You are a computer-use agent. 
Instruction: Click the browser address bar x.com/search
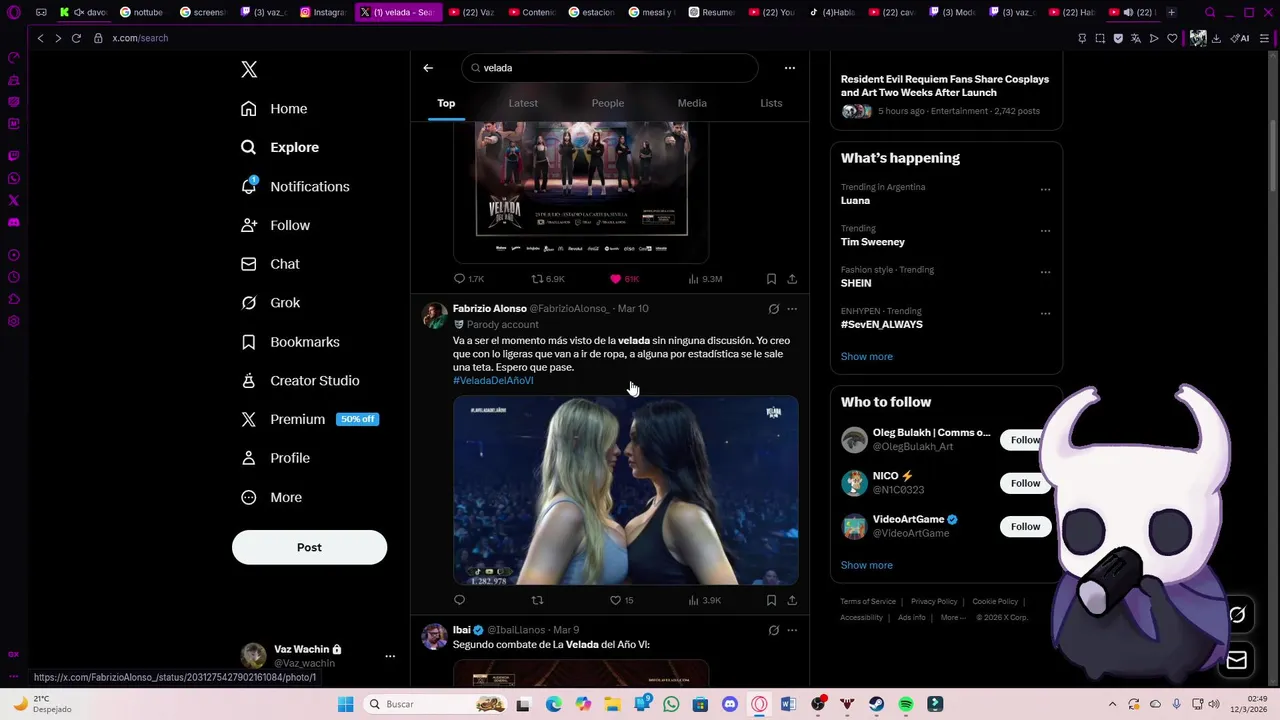point(140,38)
